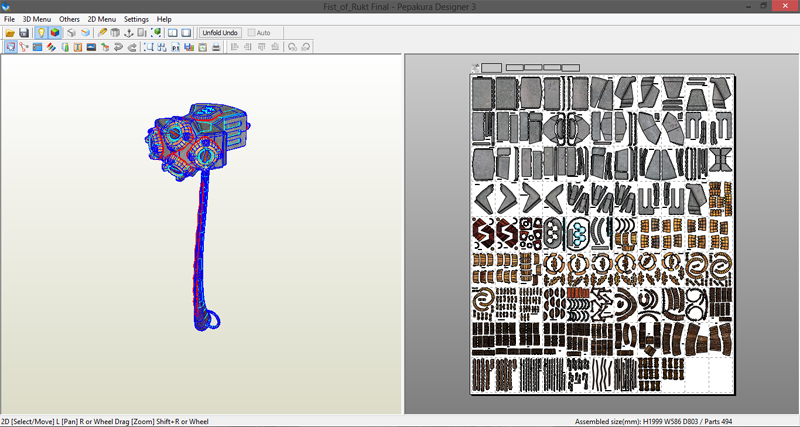Open the Settings menu
The image size is (800, 427).
[x=136, y=19]
